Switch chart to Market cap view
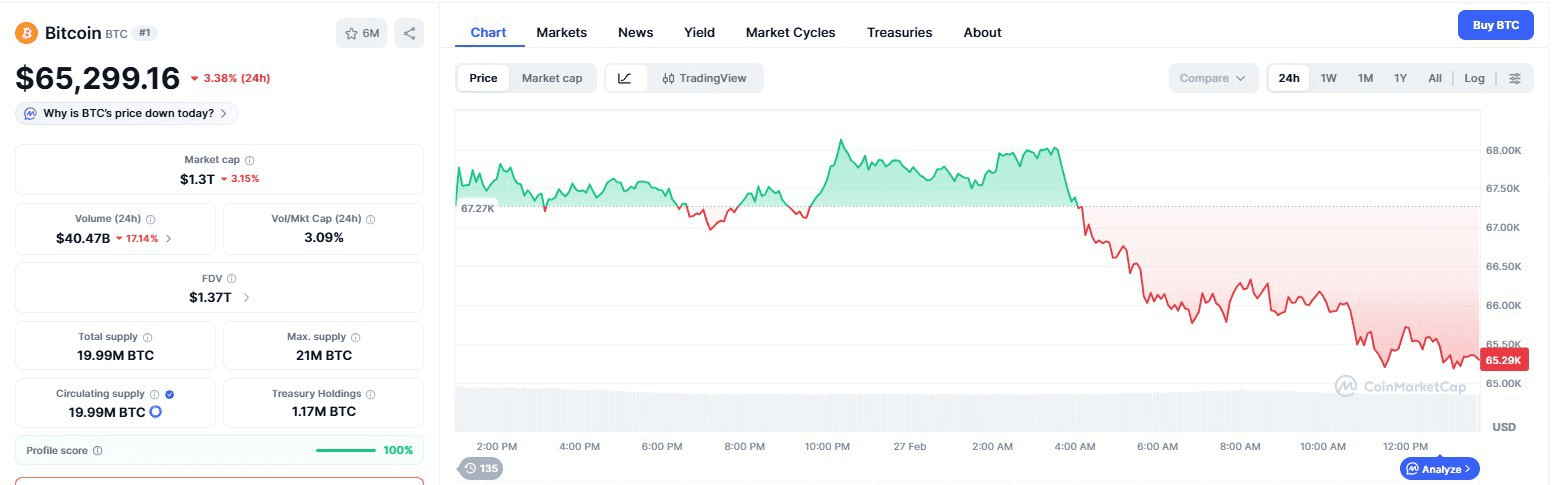1552x485 pixels. 551,78
